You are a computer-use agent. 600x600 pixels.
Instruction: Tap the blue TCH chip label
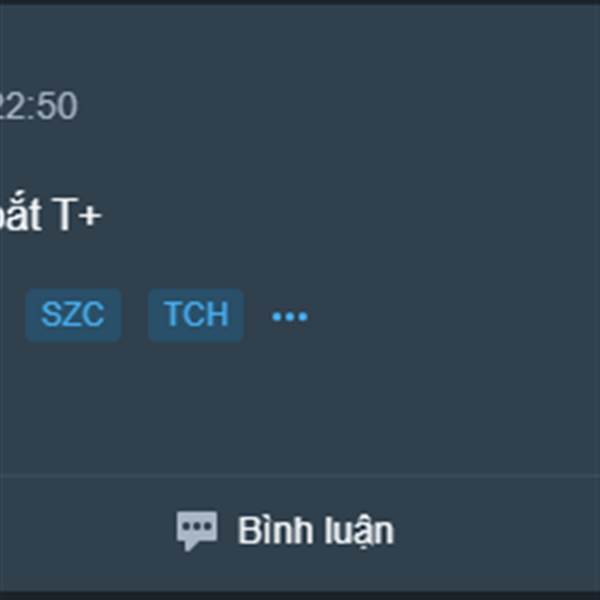click(x=196, y=315)
